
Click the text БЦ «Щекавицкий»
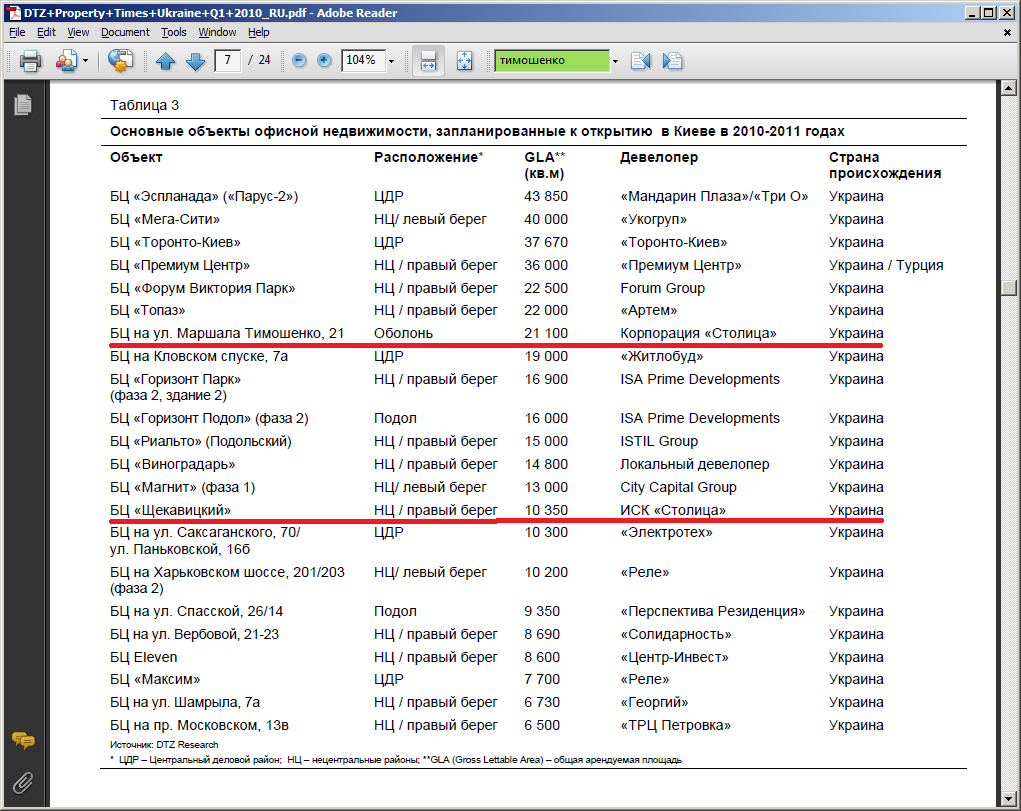click(x=170, y=510)
